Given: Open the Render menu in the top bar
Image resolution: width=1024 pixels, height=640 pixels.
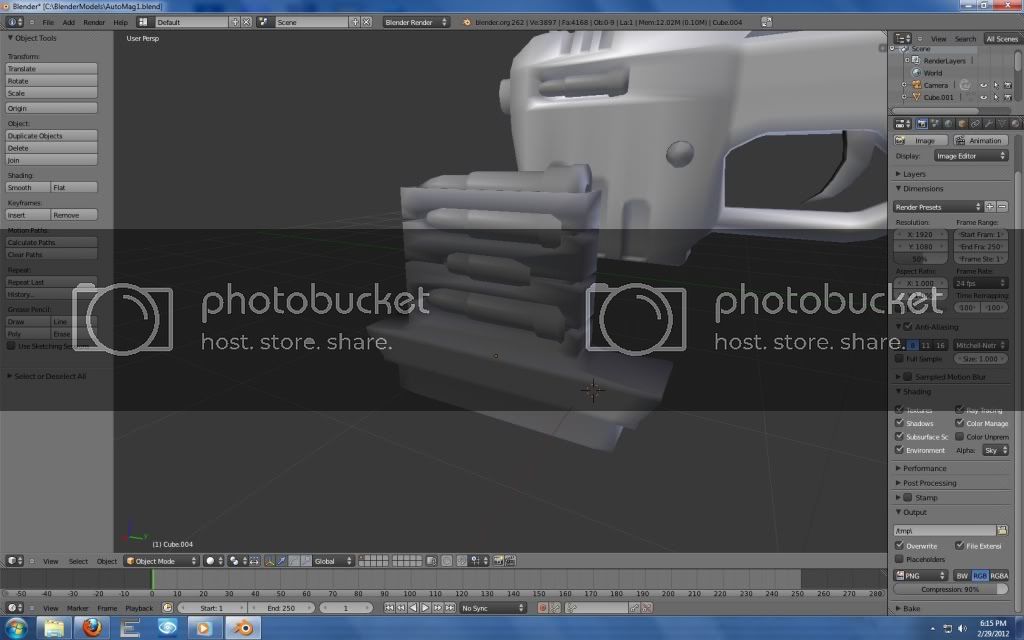Looking at the screenshot, I should pos(94,22).
